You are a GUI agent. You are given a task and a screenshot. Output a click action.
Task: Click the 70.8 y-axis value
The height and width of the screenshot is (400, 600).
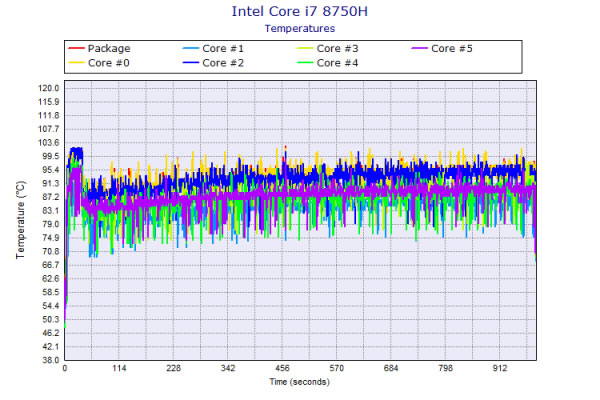click(x=51, y=251)
